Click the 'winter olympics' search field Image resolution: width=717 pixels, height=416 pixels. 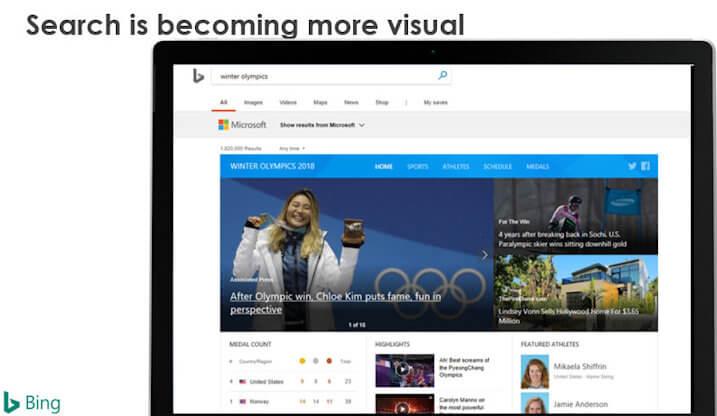click(331, 76)
